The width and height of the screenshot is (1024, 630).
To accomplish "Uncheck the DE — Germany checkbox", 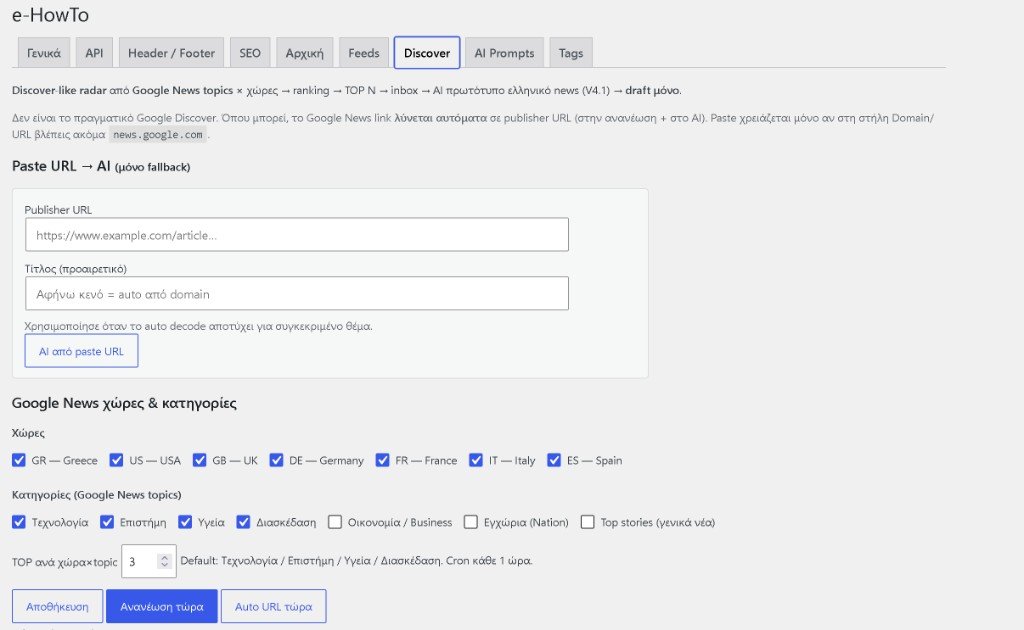I will 276,460.
